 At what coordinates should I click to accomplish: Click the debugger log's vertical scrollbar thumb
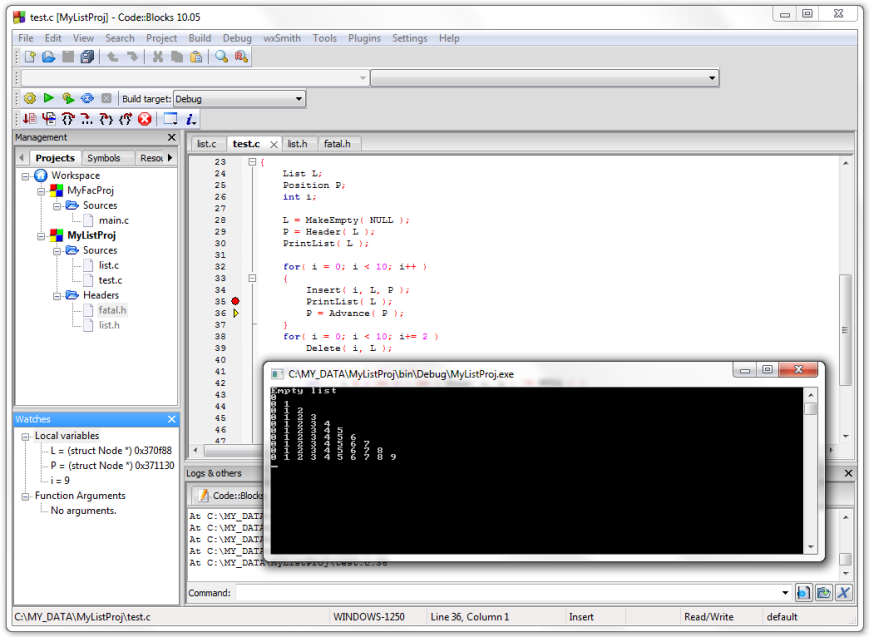[x=845, y=559]
